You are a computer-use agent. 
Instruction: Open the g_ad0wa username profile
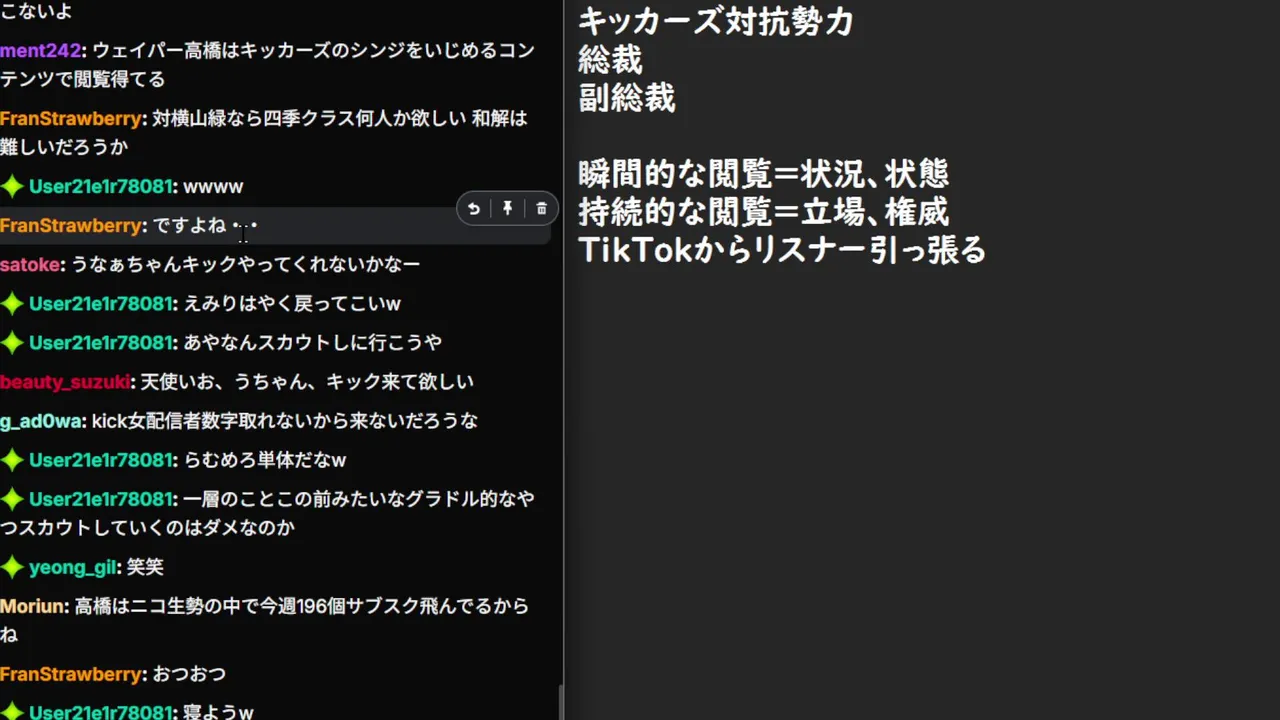click(x=41, y=421)
